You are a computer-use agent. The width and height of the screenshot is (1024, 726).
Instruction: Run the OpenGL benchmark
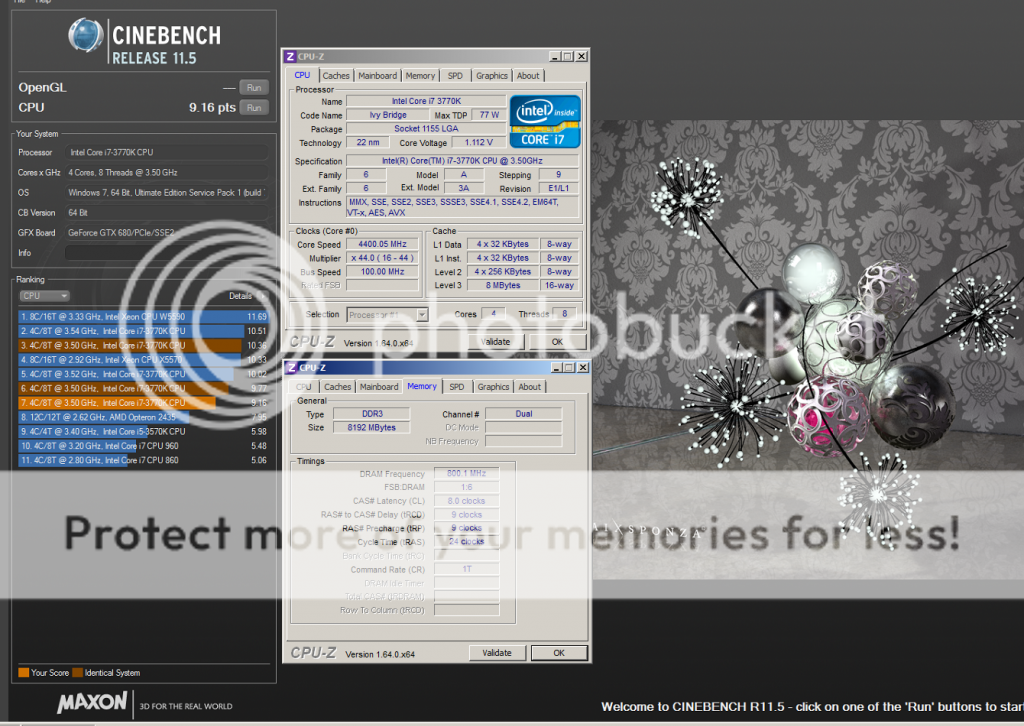pyautogui.click(x=254, y=88)
